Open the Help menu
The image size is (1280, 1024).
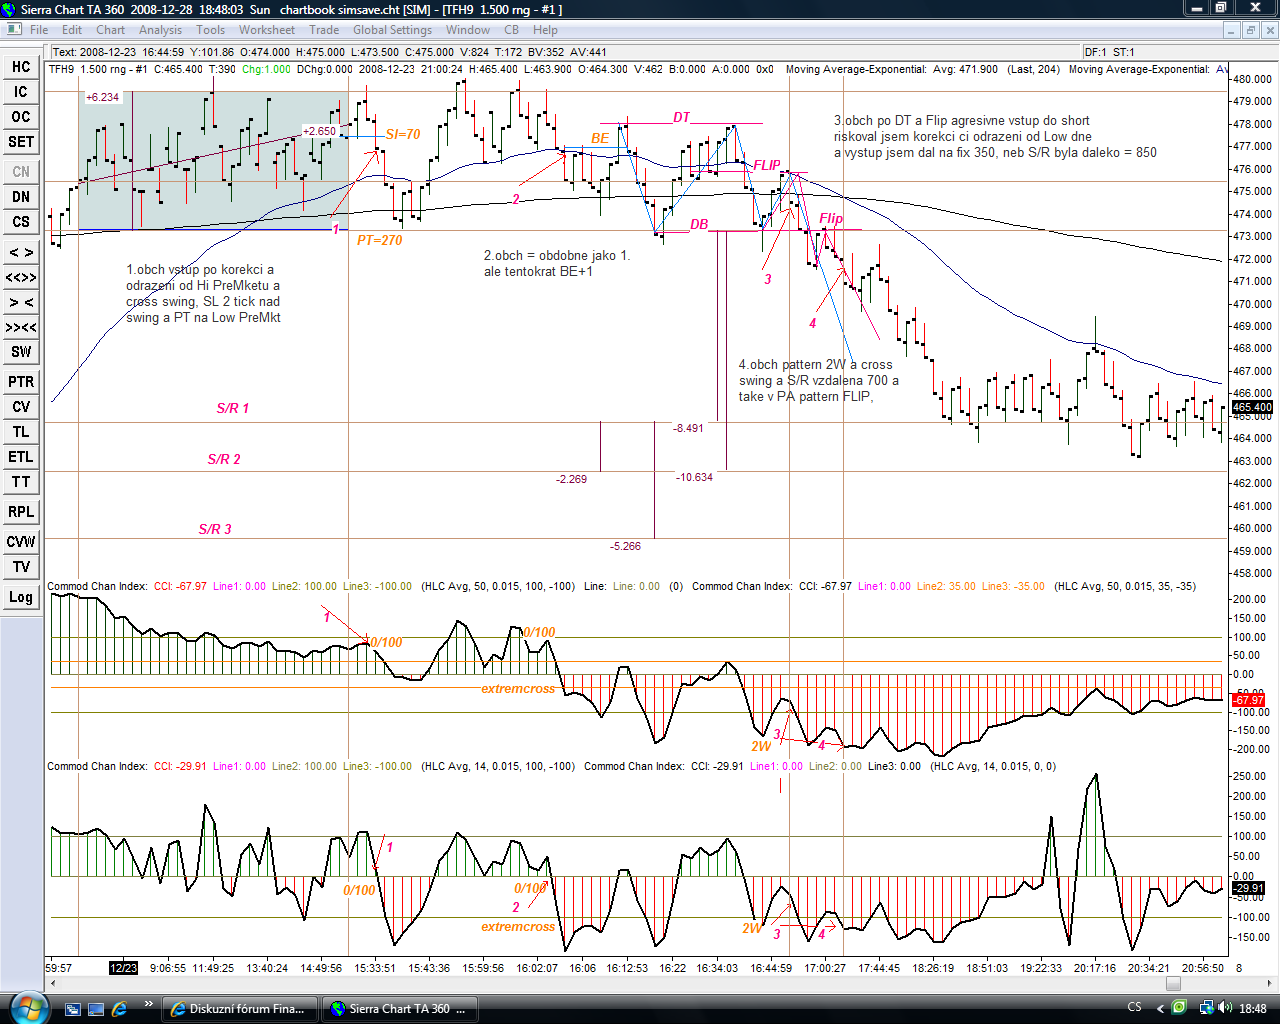coord(545,30)
